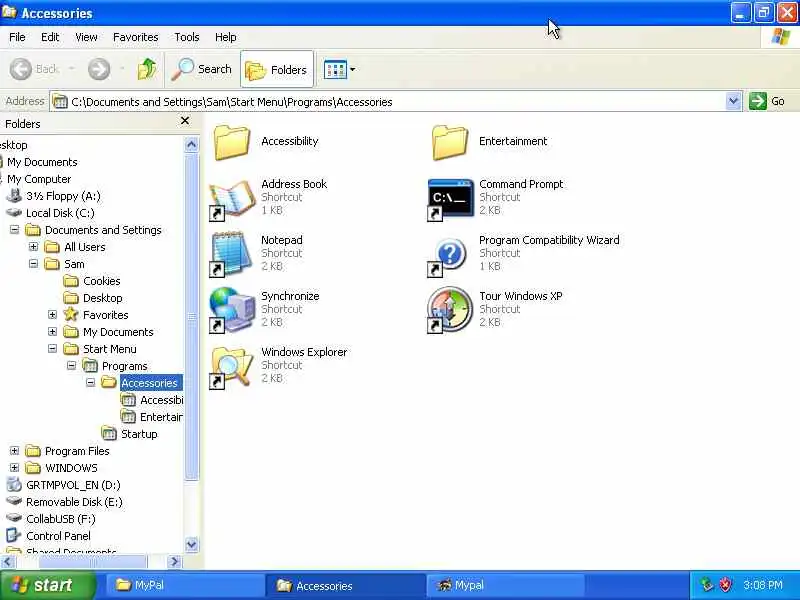The width and height of the screenshot is (800, 600).
Task: Open the address bar dropdown
Action: tap(733, 102)
